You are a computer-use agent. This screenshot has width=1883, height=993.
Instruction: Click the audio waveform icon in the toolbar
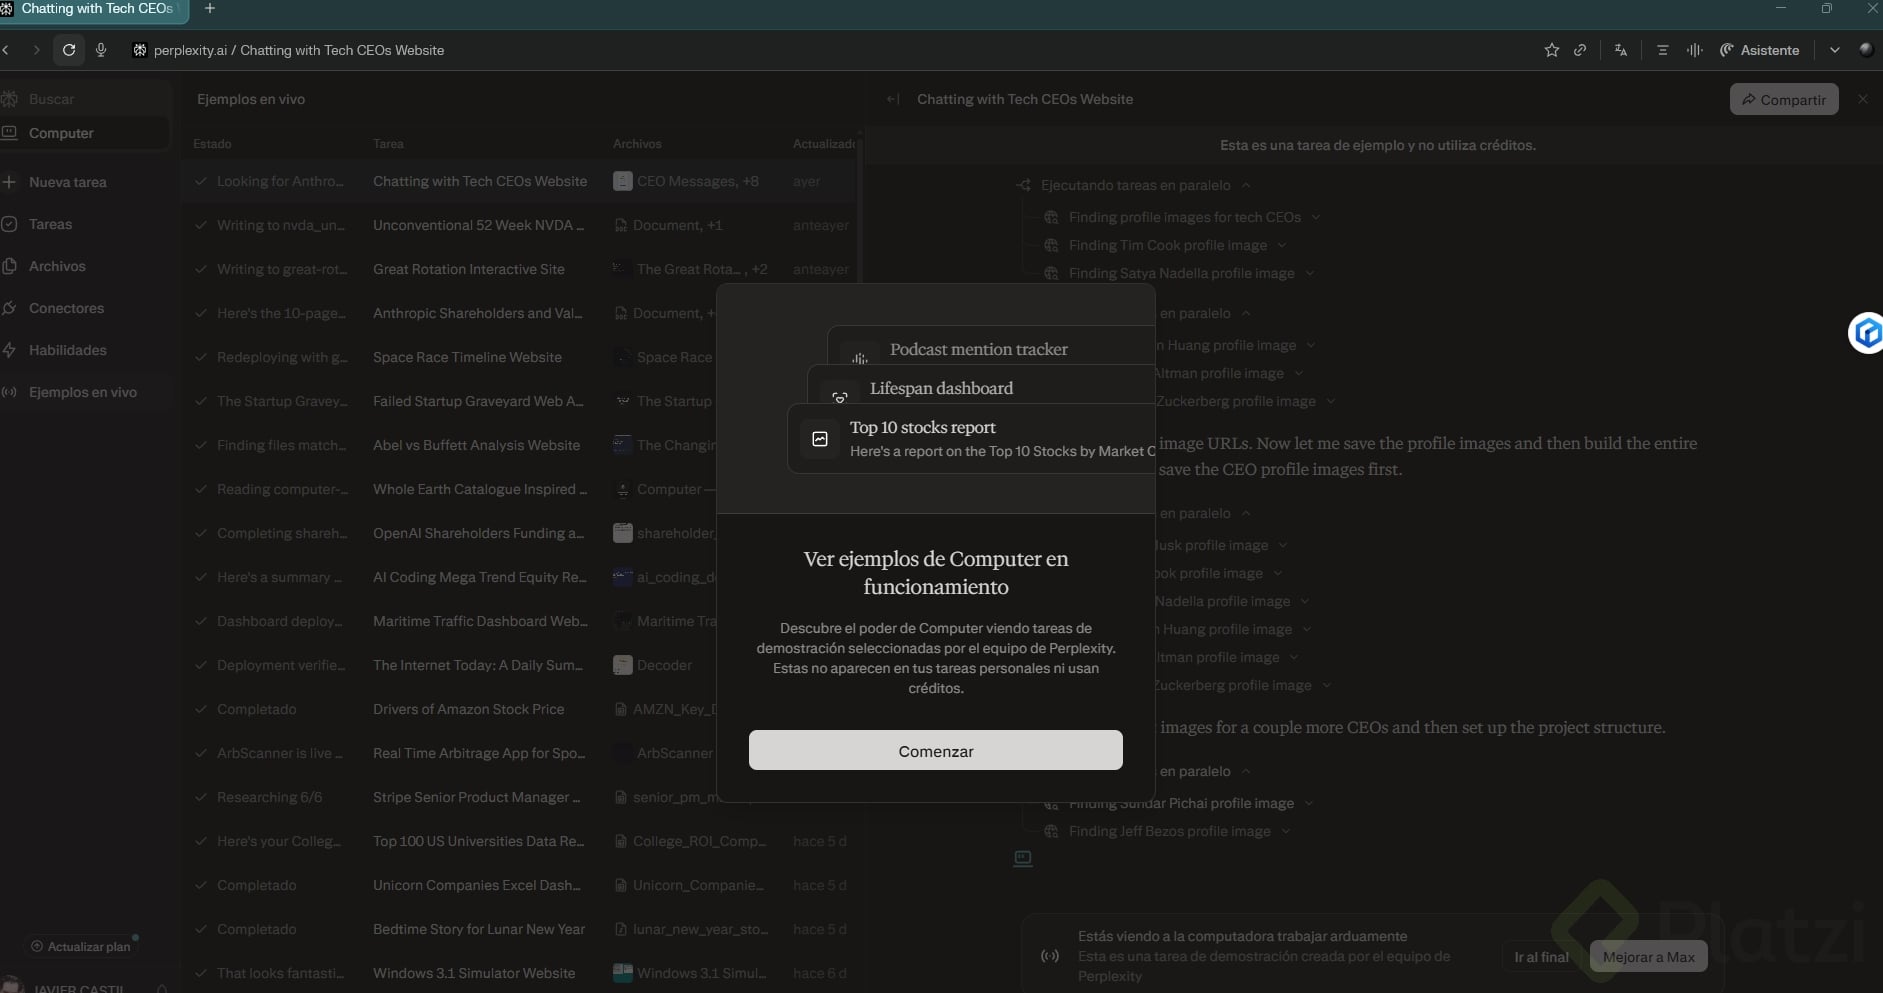[x=1694, y=50]
